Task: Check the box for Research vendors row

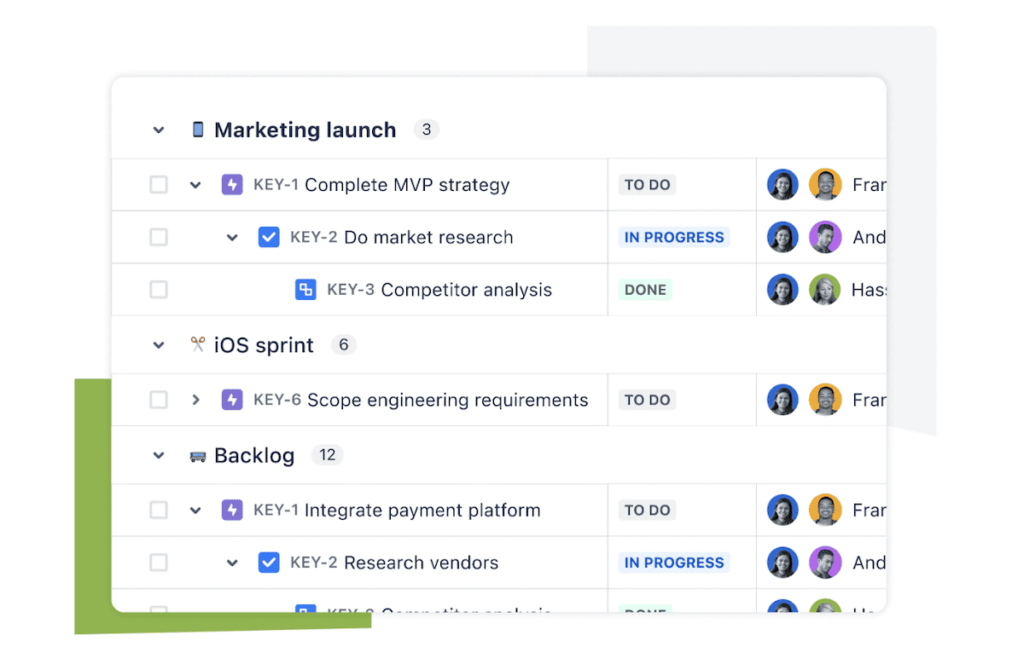Action: pyautogui.click(x=159, y=563)
